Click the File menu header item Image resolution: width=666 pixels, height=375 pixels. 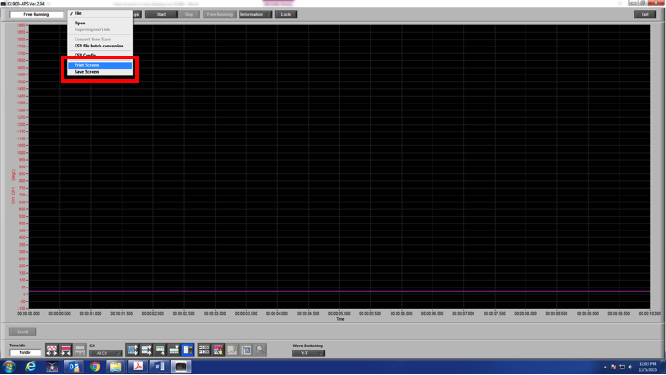tap(100, 14)
